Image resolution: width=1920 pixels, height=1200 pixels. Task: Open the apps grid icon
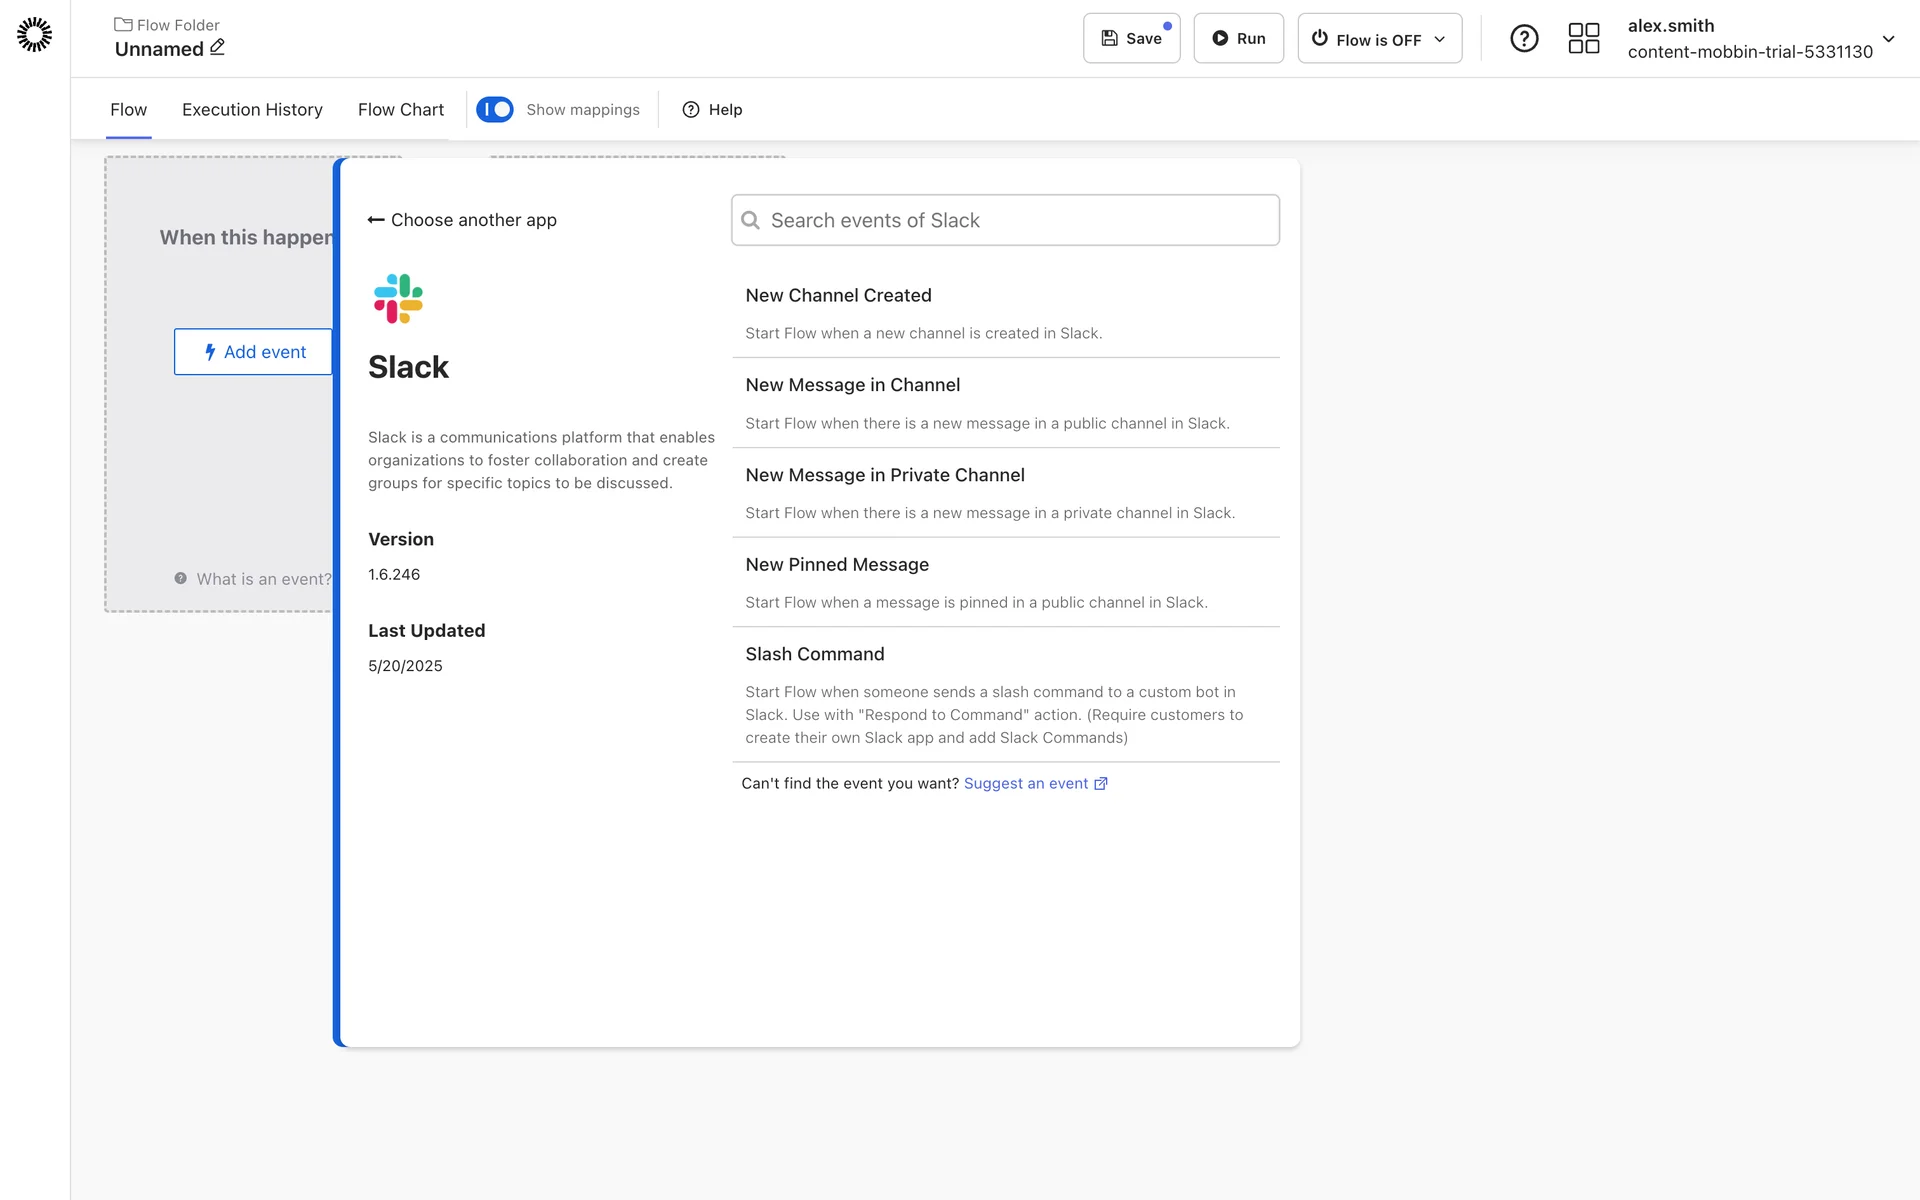pyautogui.click(x=1583, y=38)
